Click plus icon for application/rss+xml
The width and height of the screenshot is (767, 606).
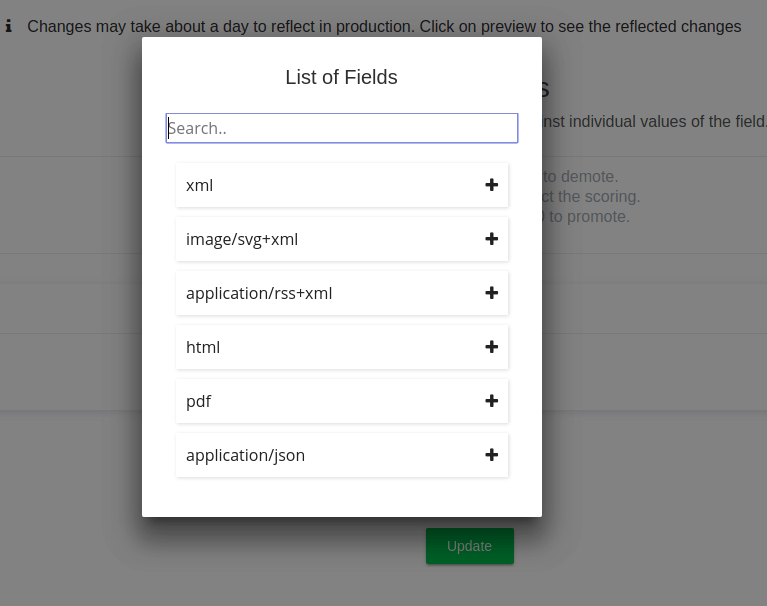click(x=491, y=293)
